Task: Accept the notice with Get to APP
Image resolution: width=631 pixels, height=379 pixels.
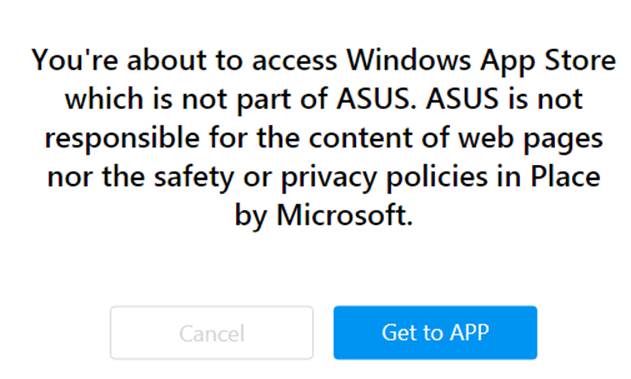Action: [x=435, y=333]
